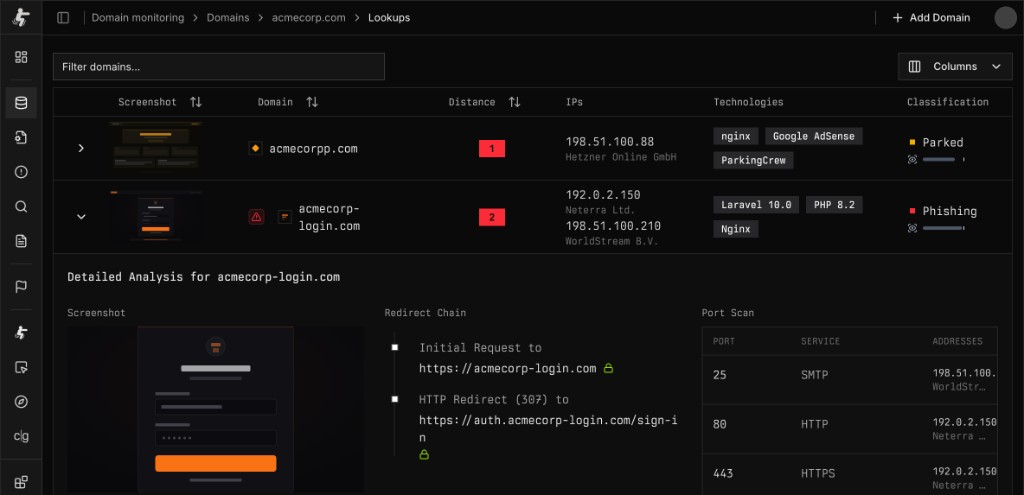The height and width of the screenshot is (495, 1024).
Task: Click the small runner icon in lower sidebar
Action: point(21,332)
